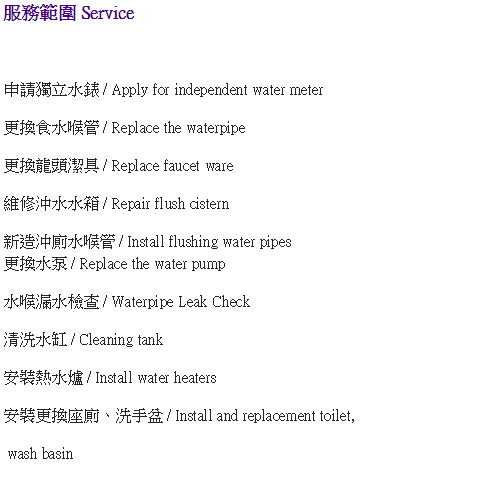Click the Repair flush cistern text

tap(170, 204)
